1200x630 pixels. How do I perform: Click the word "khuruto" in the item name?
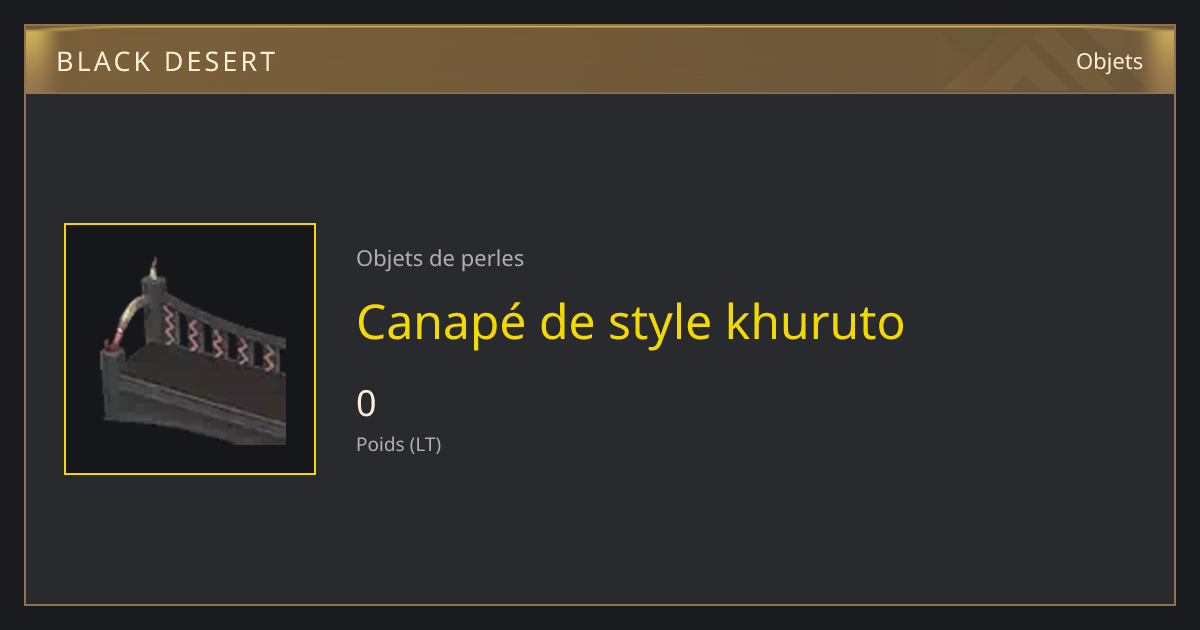pyautogui.click(x=815, y=322)
